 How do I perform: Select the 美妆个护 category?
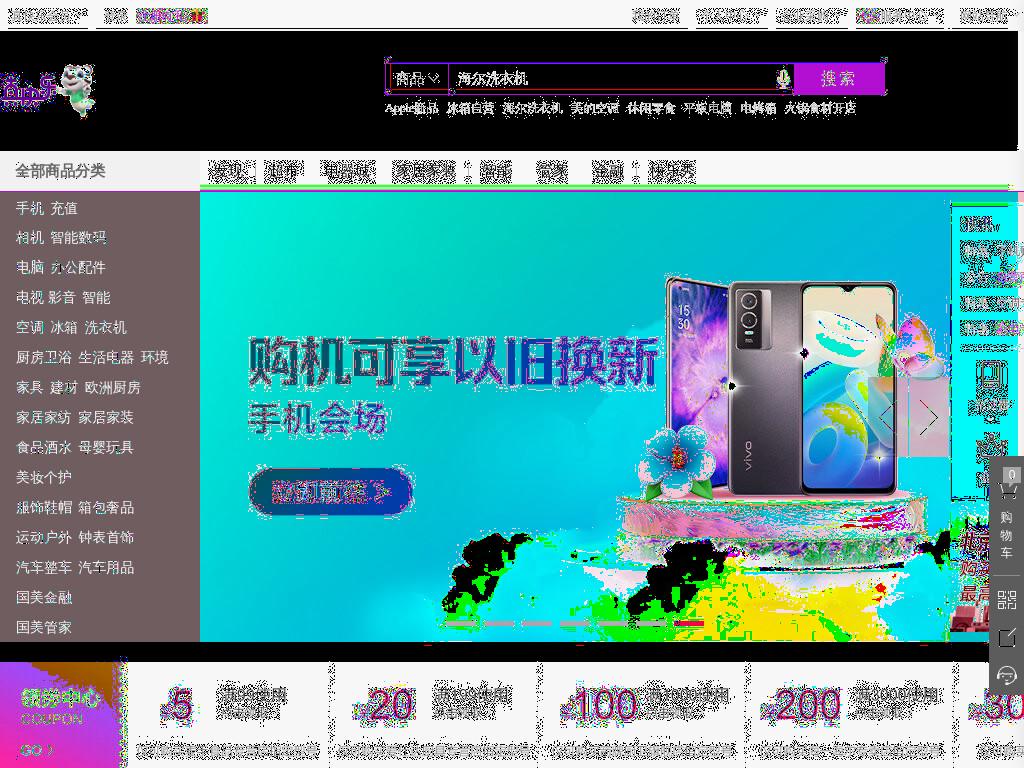coord(44,477)
